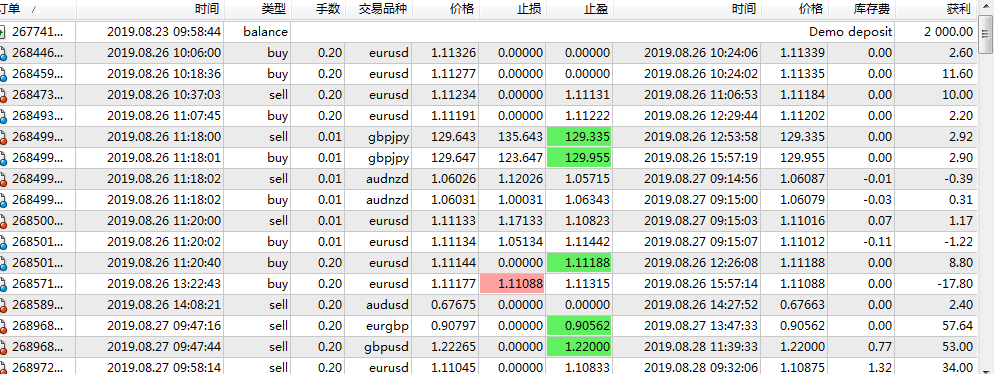The height and width of the screenshot is (374, 994).
Task: Select the open time 2019.08.26 10:06:00
Action: pos(164,53)
